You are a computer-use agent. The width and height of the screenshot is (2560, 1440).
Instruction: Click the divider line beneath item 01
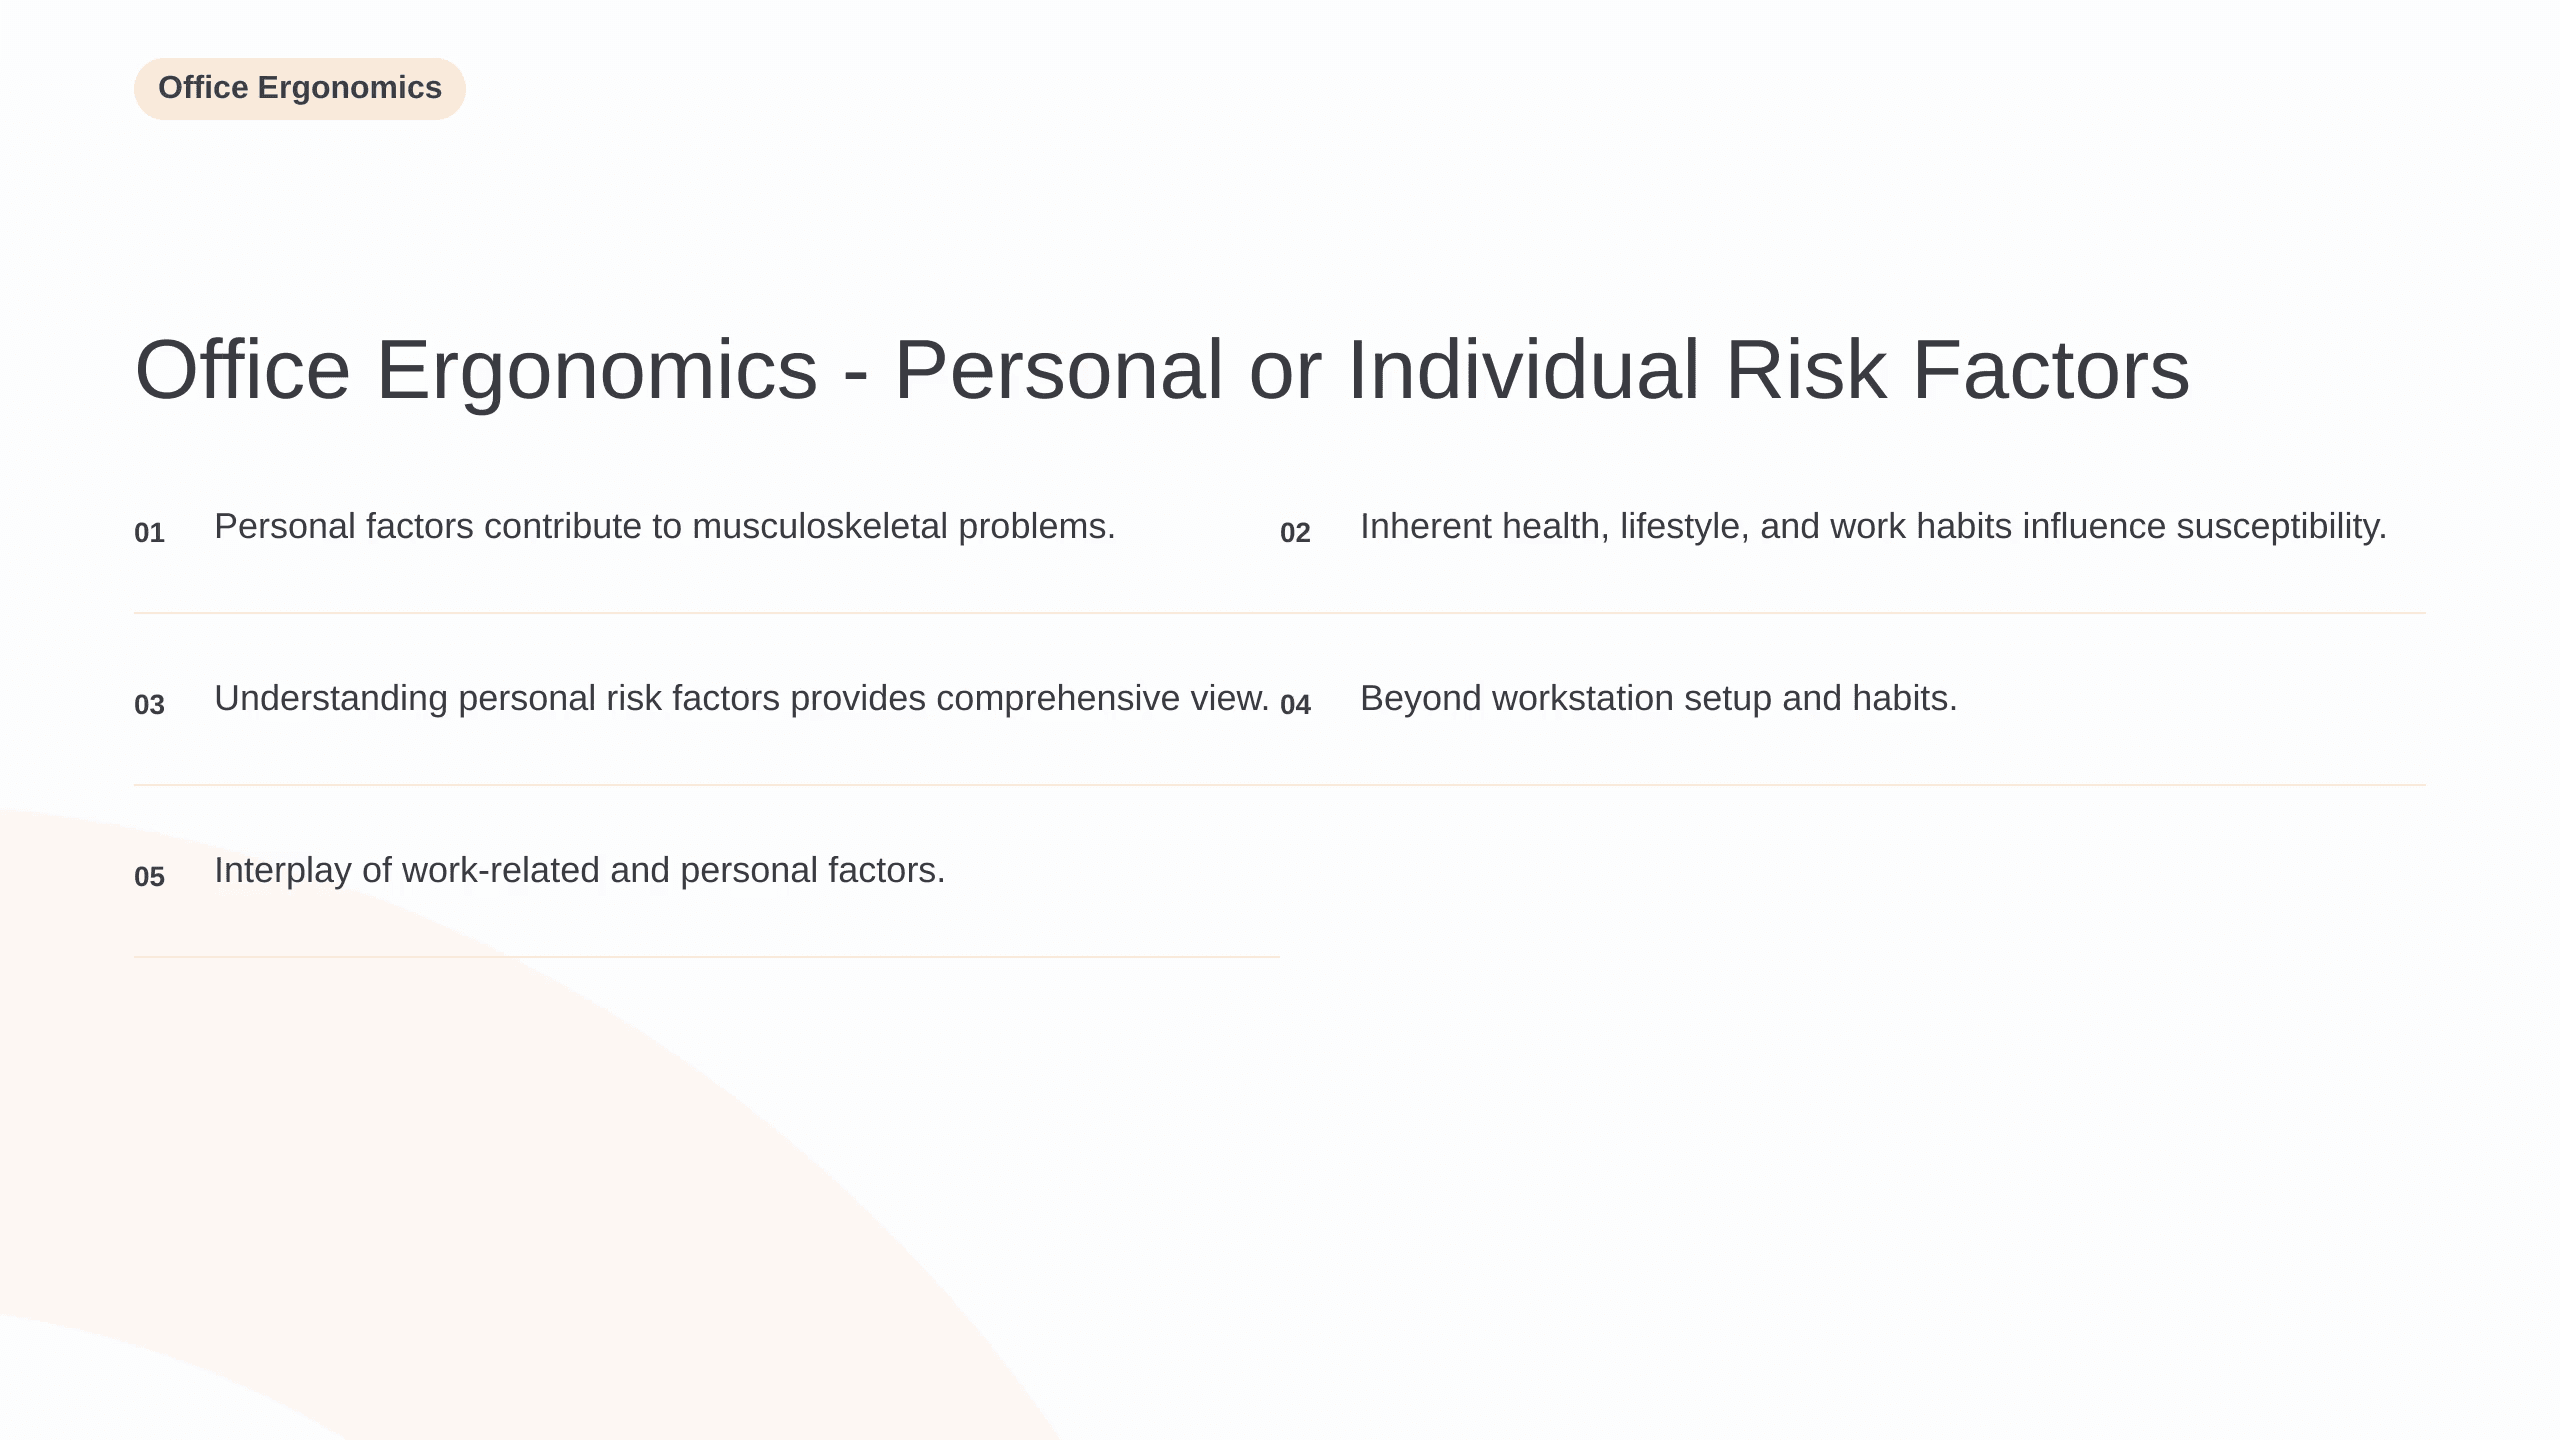click(707, 613)
